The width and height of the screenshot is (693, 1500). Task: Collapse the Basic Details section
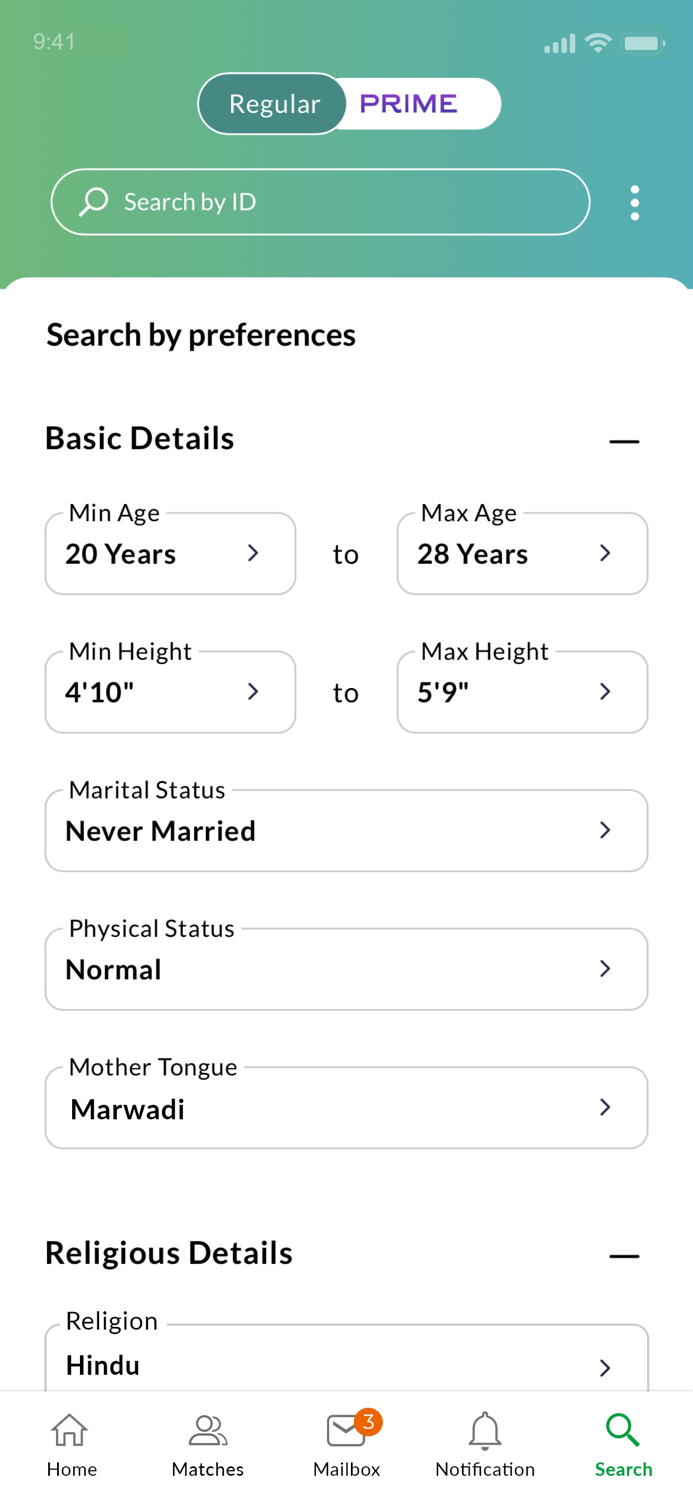[623, 440]
